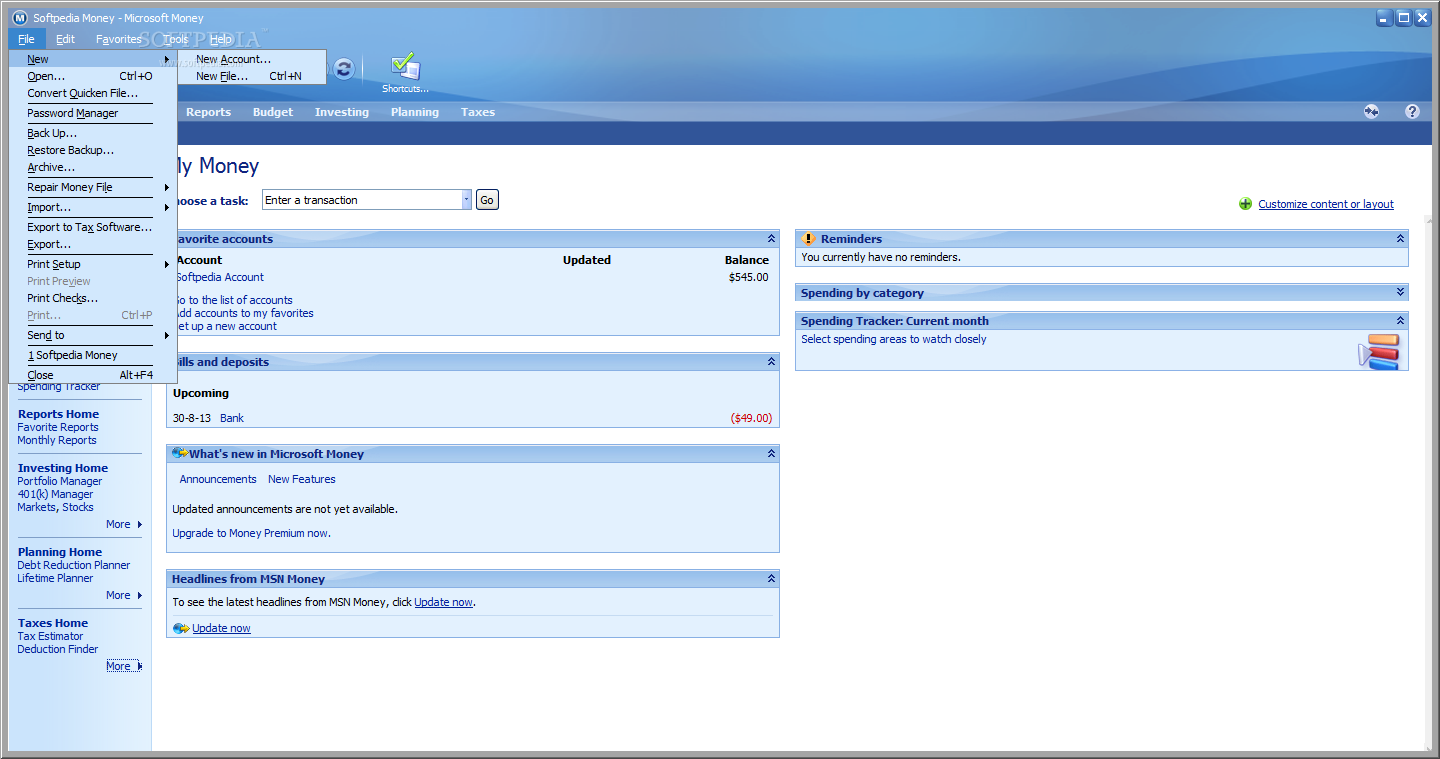Select New File from the submenu

click(251, 76)
